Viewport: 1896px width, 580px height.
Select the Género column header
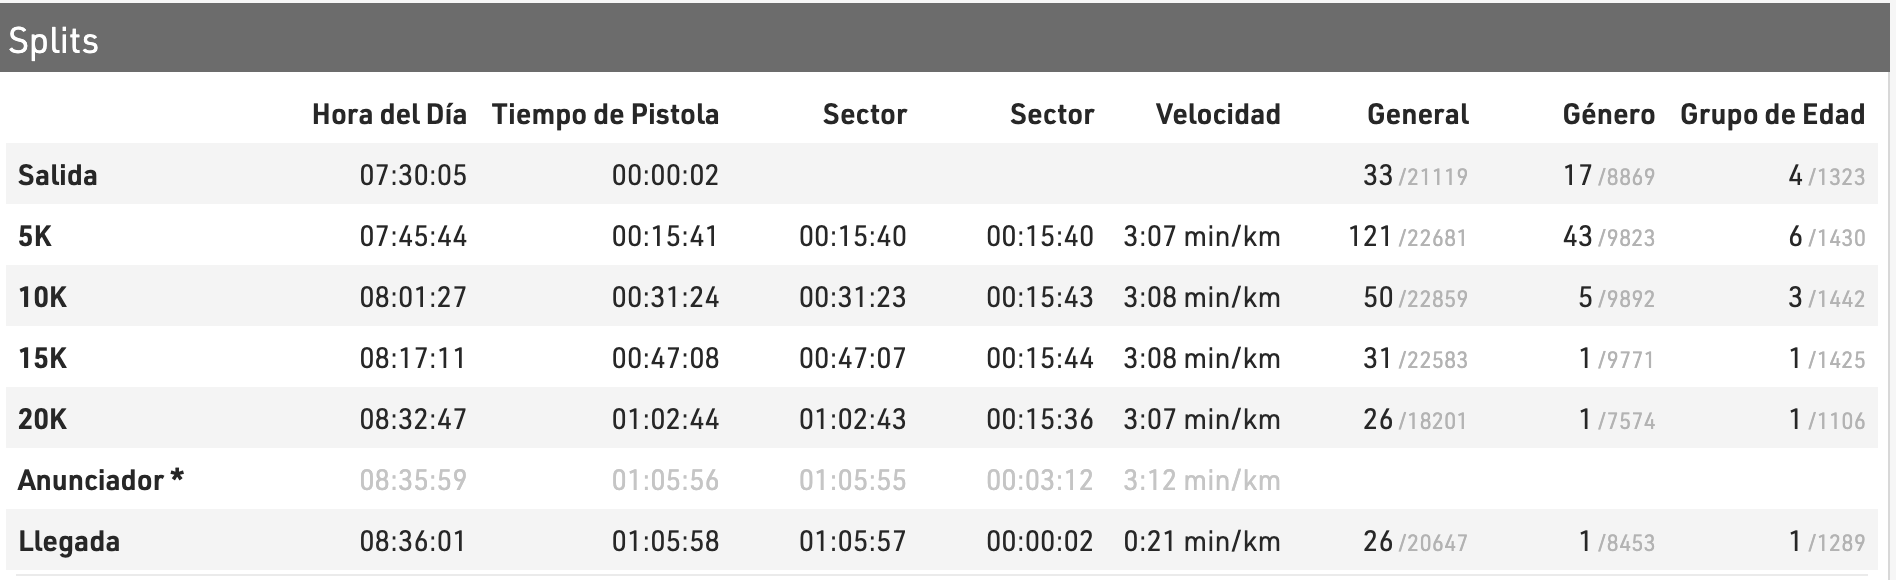(x=1607, y=115)
